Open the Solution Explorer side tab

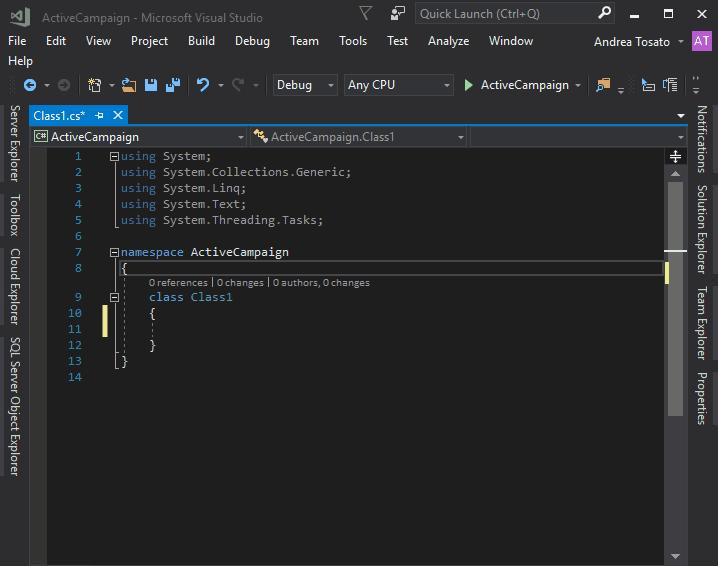point(702,229)
